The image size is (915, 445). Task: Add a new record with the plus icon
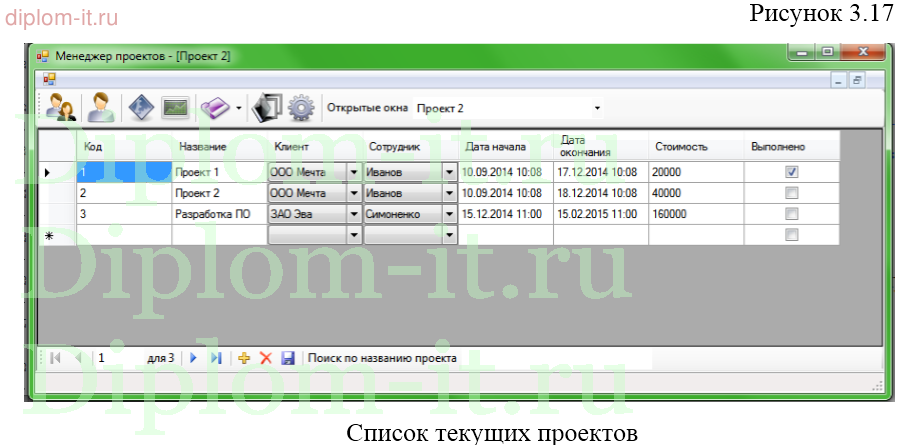244,358
